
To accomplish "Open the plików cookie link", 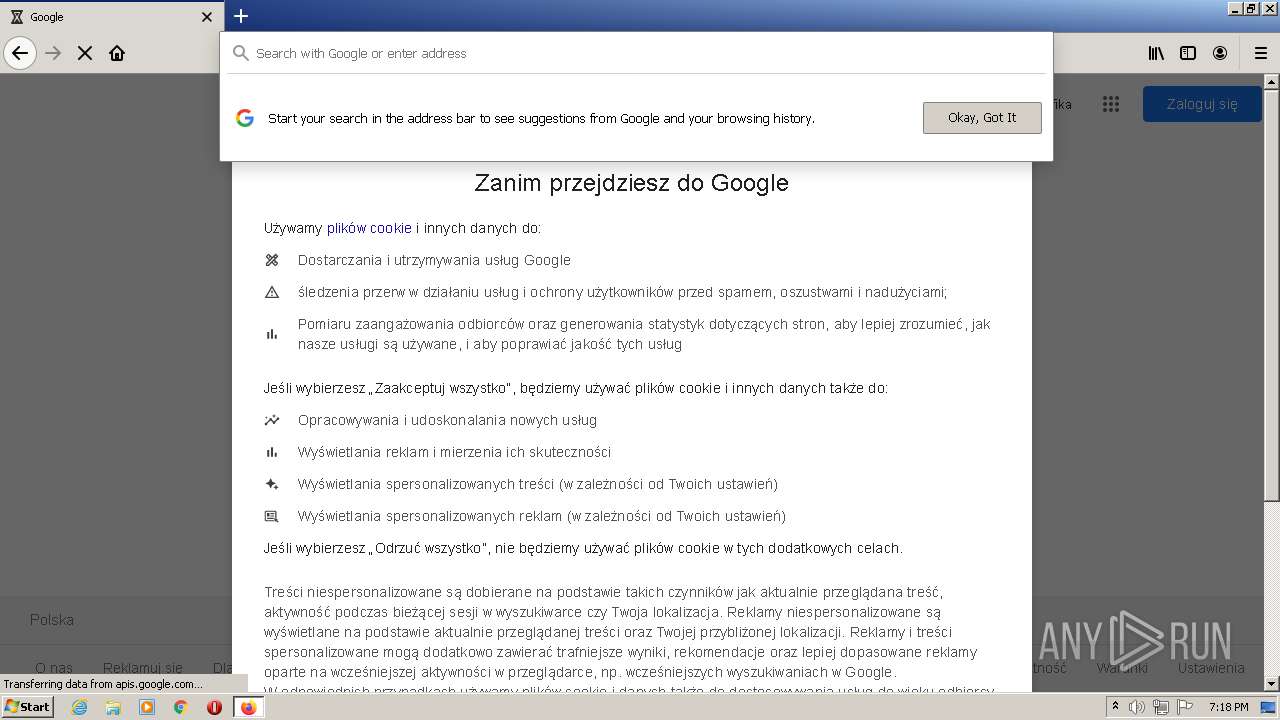I will click(x=369, y=228).
